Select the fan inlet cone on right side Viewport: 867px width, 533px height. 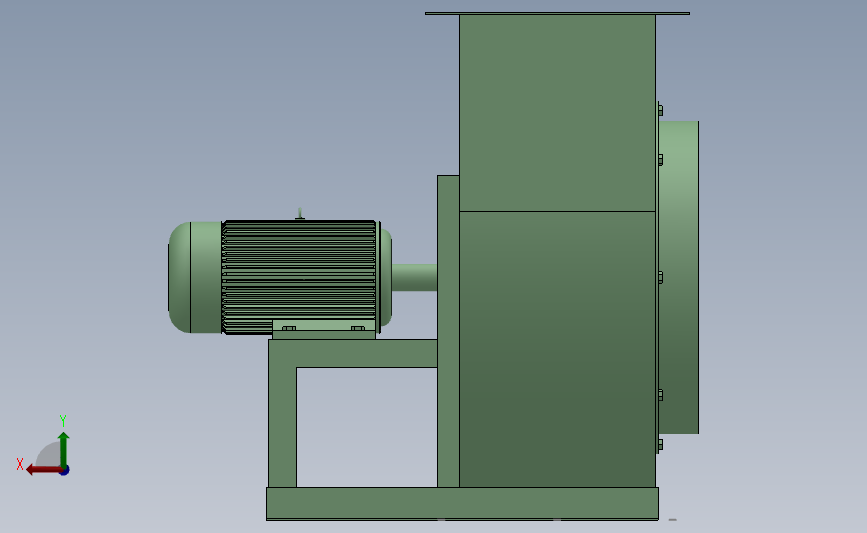pyautogui.click(x=678, y=277)
